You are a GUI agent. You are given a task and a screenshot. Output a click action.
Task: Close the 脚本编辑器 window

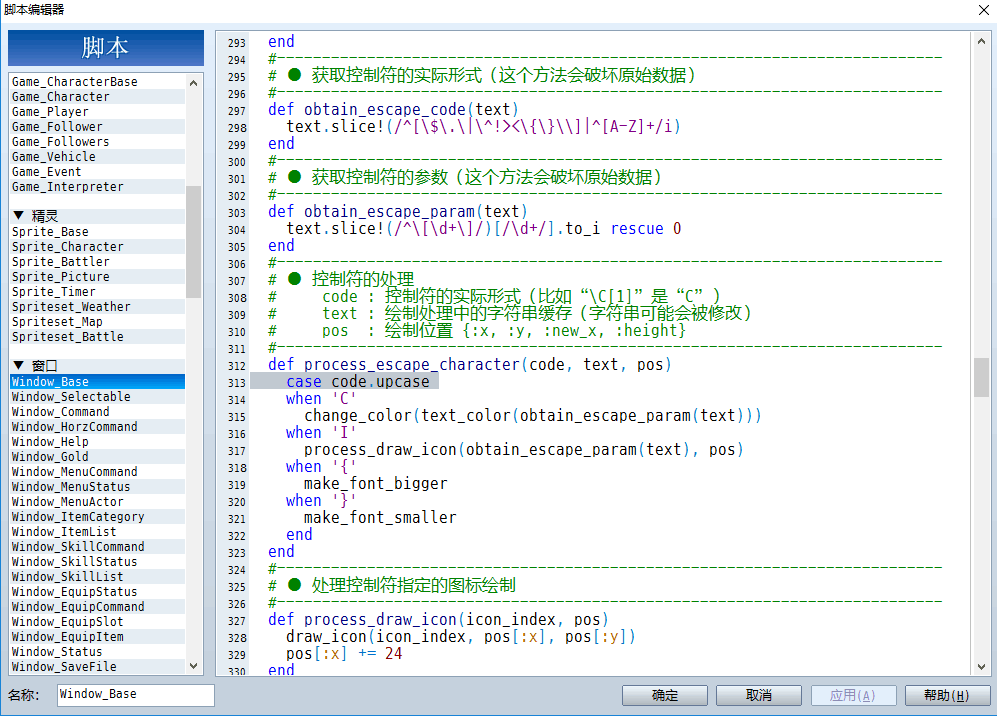tap(983, 10)
